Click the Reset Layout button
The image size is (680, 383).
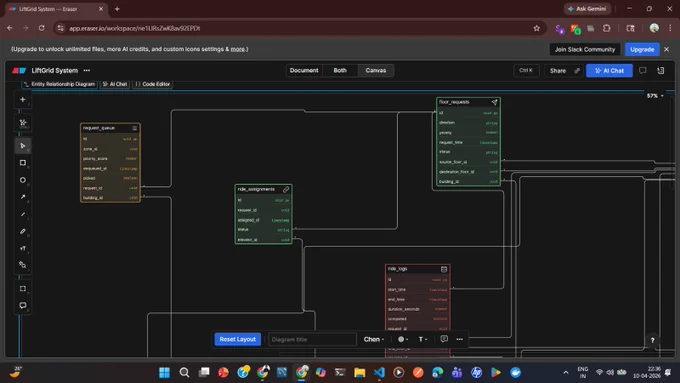(x=237, y=339)
